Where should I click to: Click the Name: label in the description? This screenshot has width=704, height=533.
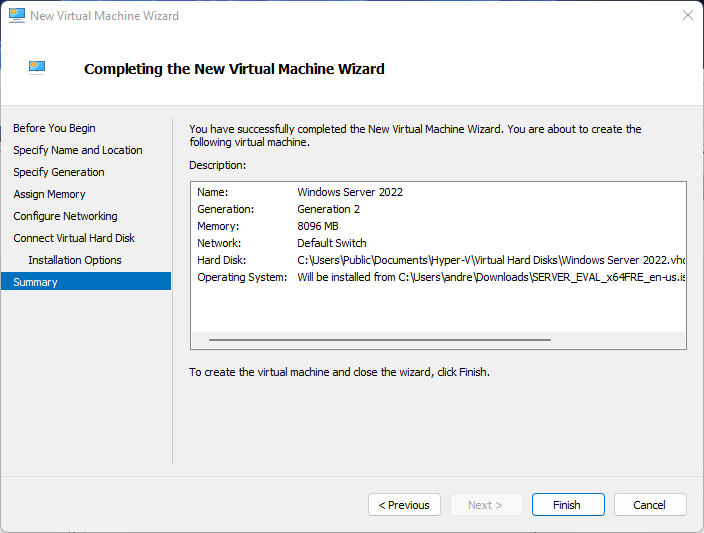(x=213, y=192)
